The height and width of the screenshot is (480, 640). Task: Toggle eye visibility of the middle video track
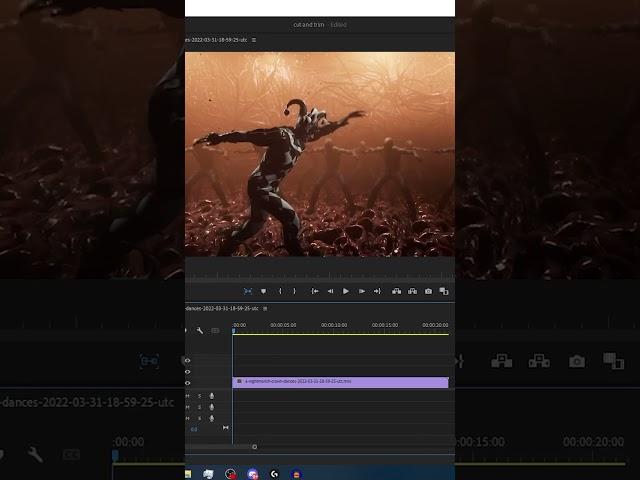pyautogui.click(x=188, y=372)
